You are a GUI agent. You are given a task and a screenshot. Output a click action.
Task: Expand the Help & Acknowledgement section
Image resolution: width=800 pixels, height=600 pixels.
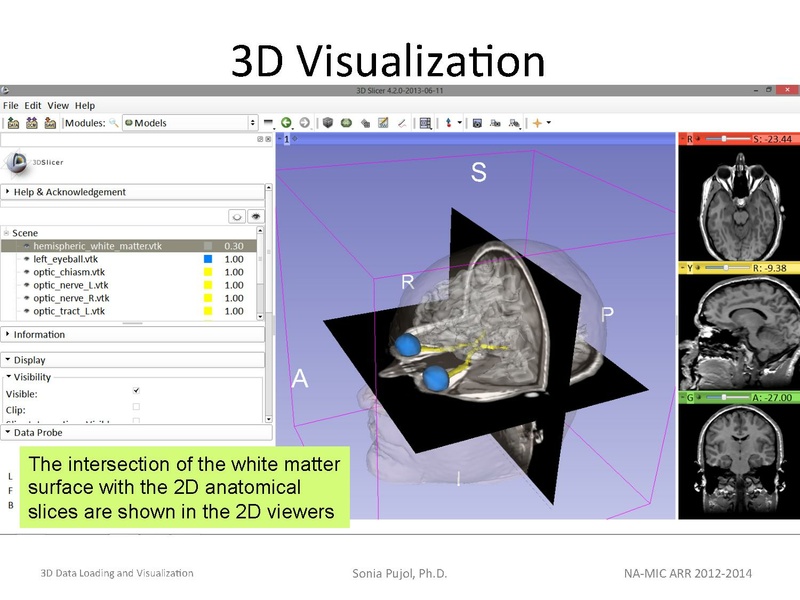[133, 192]
